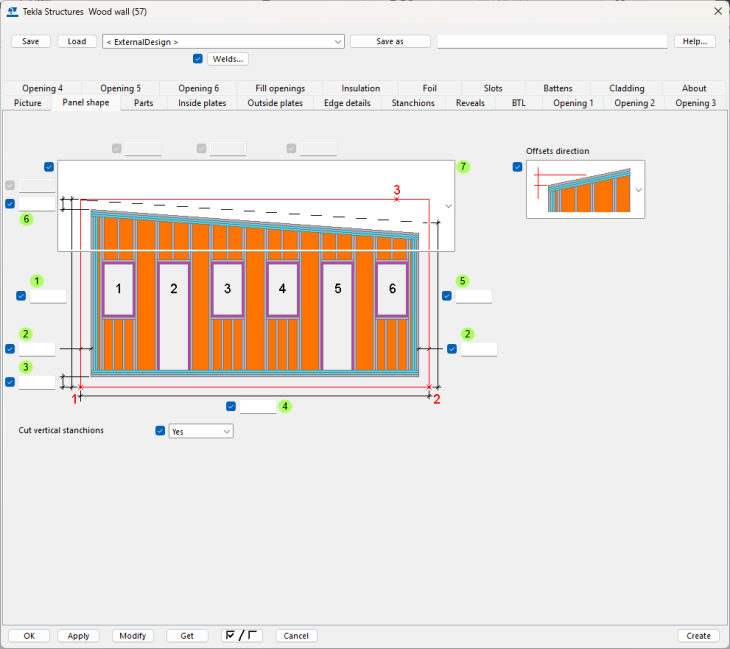
Task: Expand the Offsets direction image dropdown
Action: click(x=638, y=189)
